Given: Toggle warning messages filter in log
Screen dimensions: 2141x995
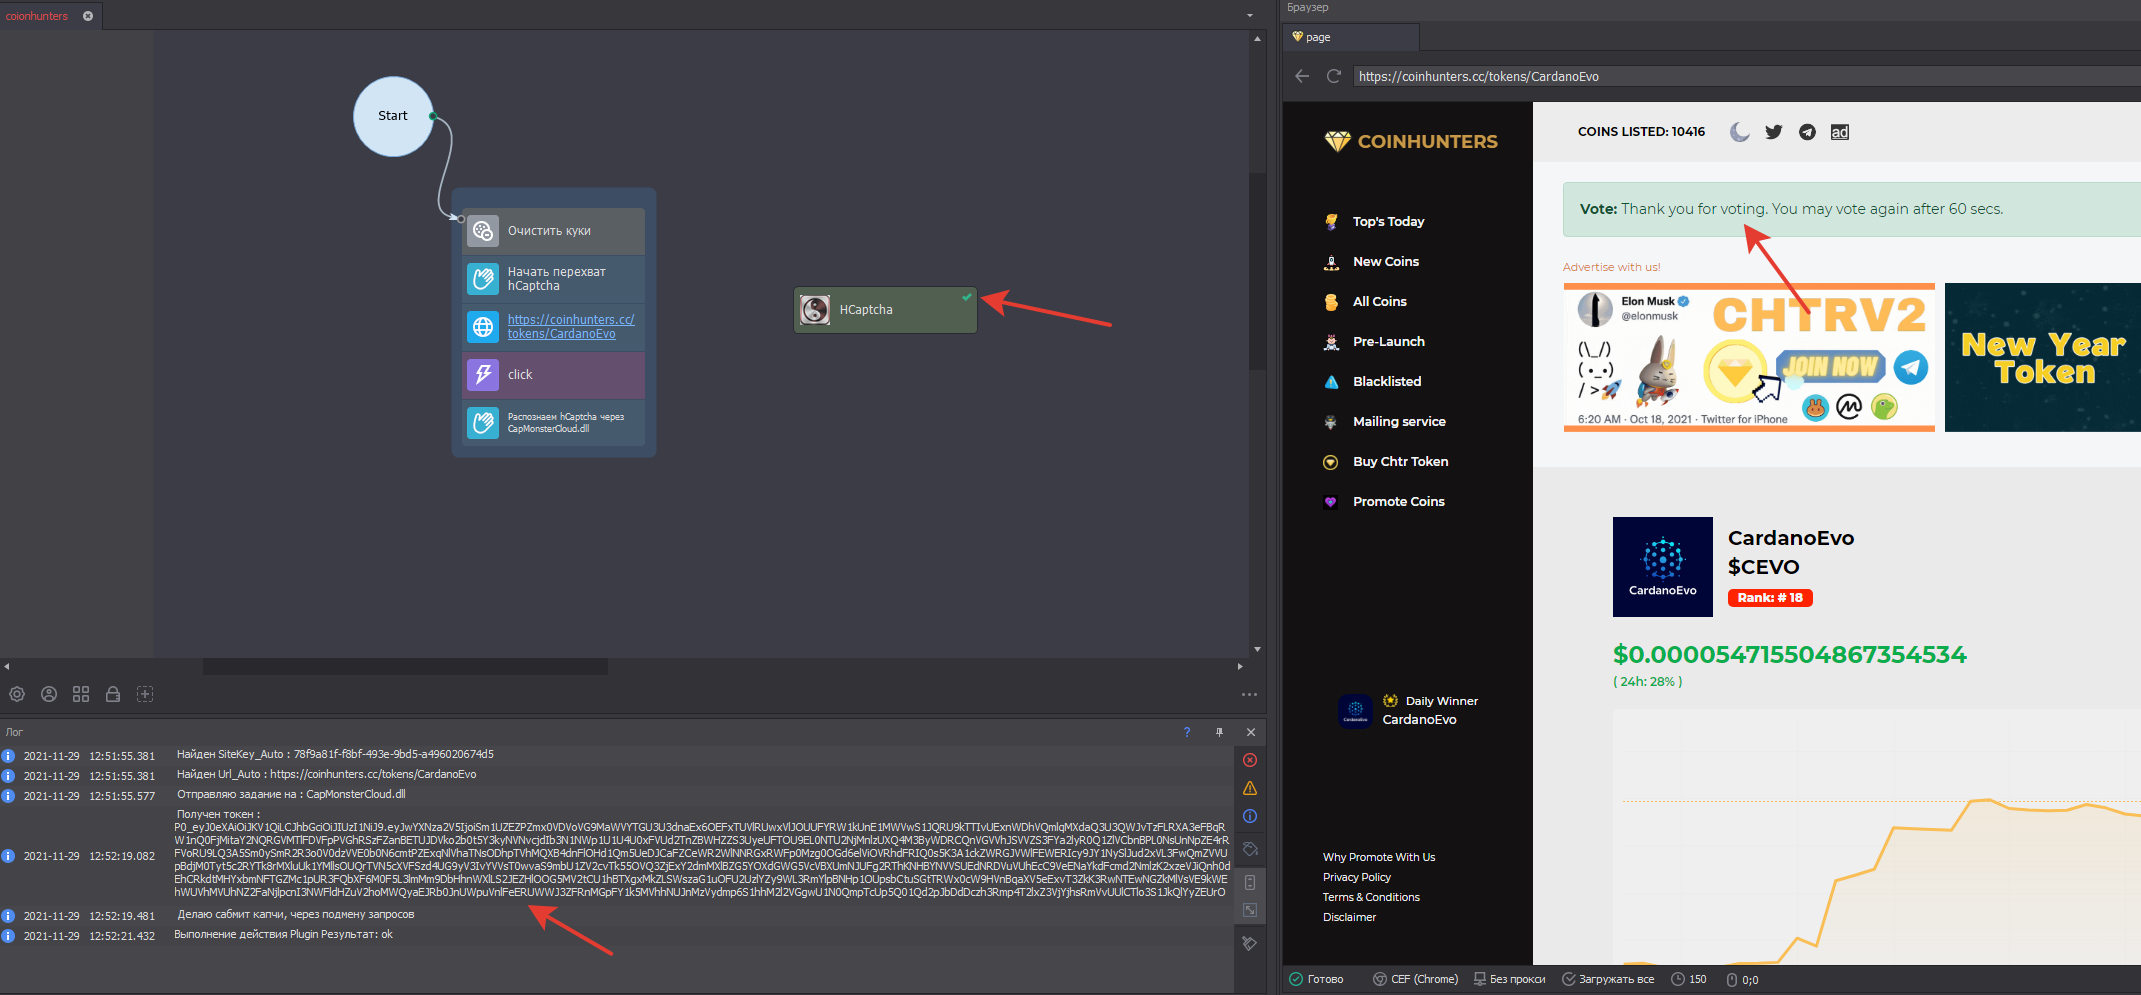Looking at the screenshot, I should pos(1250,788).
